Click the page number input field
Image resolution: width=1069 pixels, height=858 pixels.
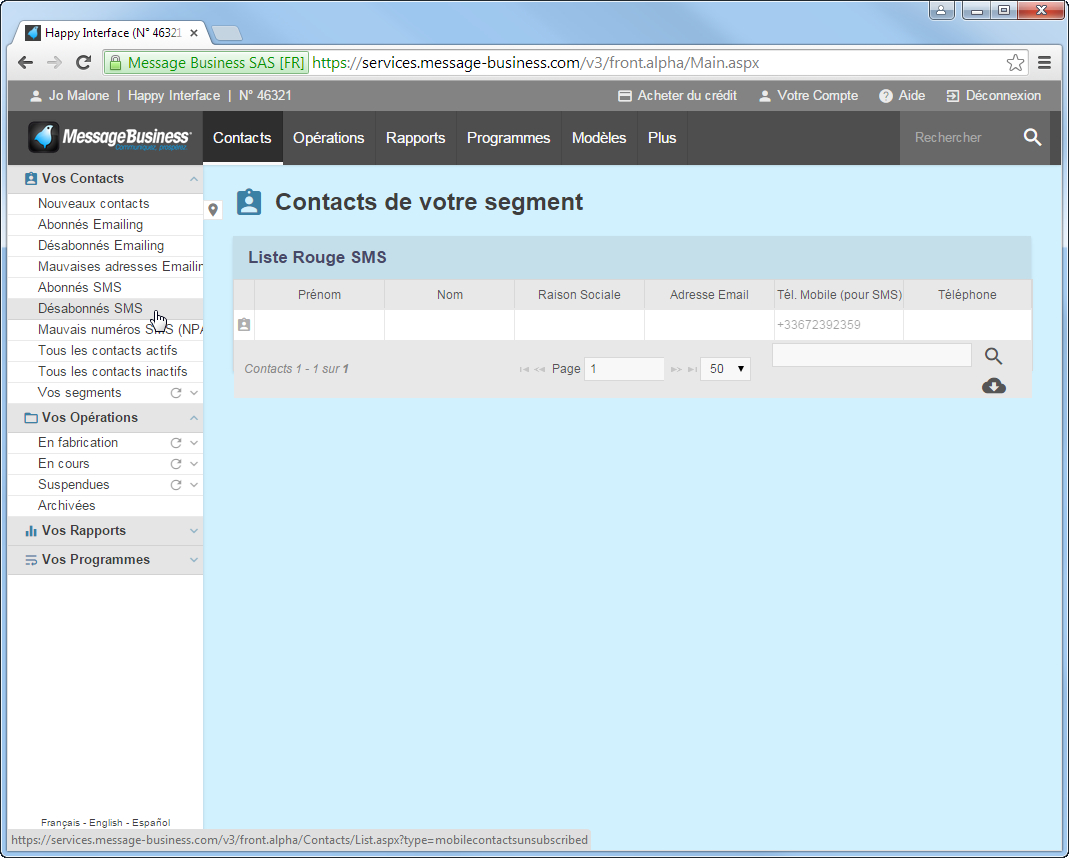point(624,369)
